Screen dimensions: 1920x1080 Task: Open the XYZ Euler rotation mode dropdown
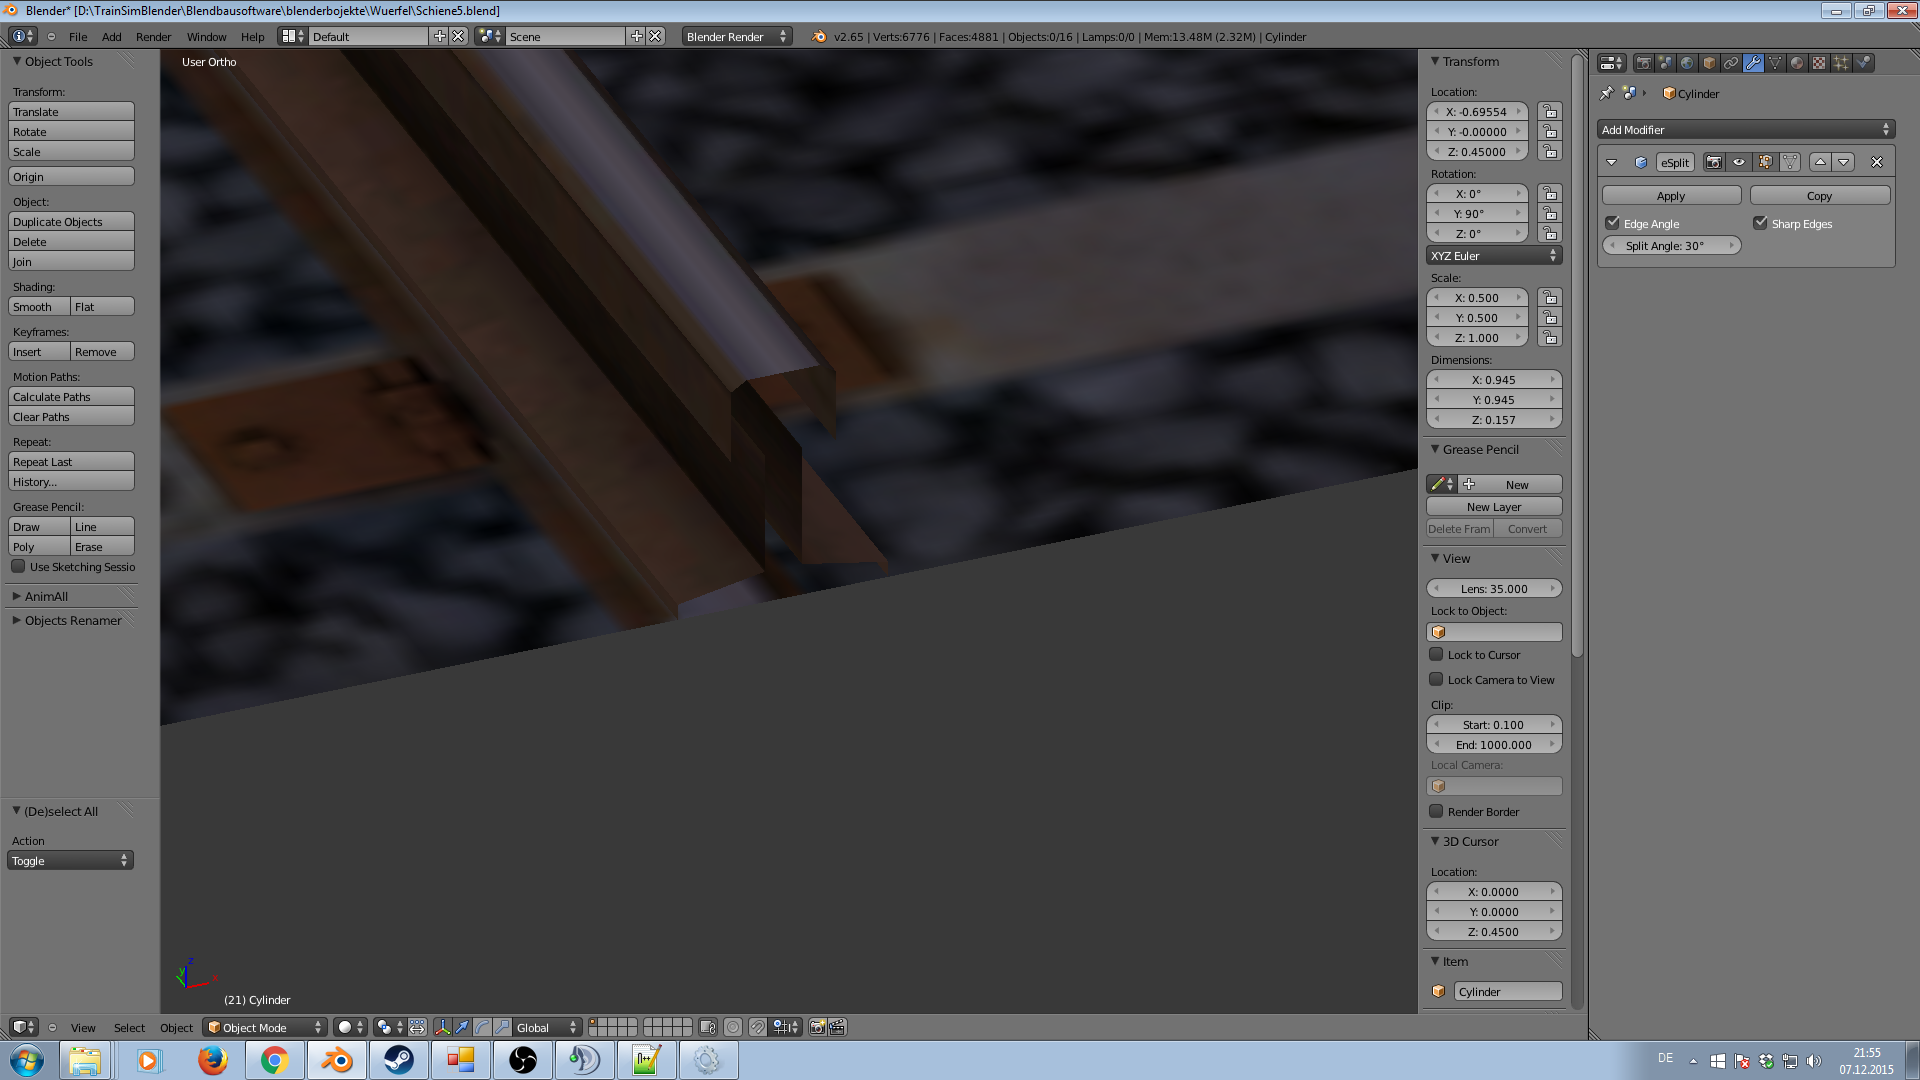tap(1494, 256)
